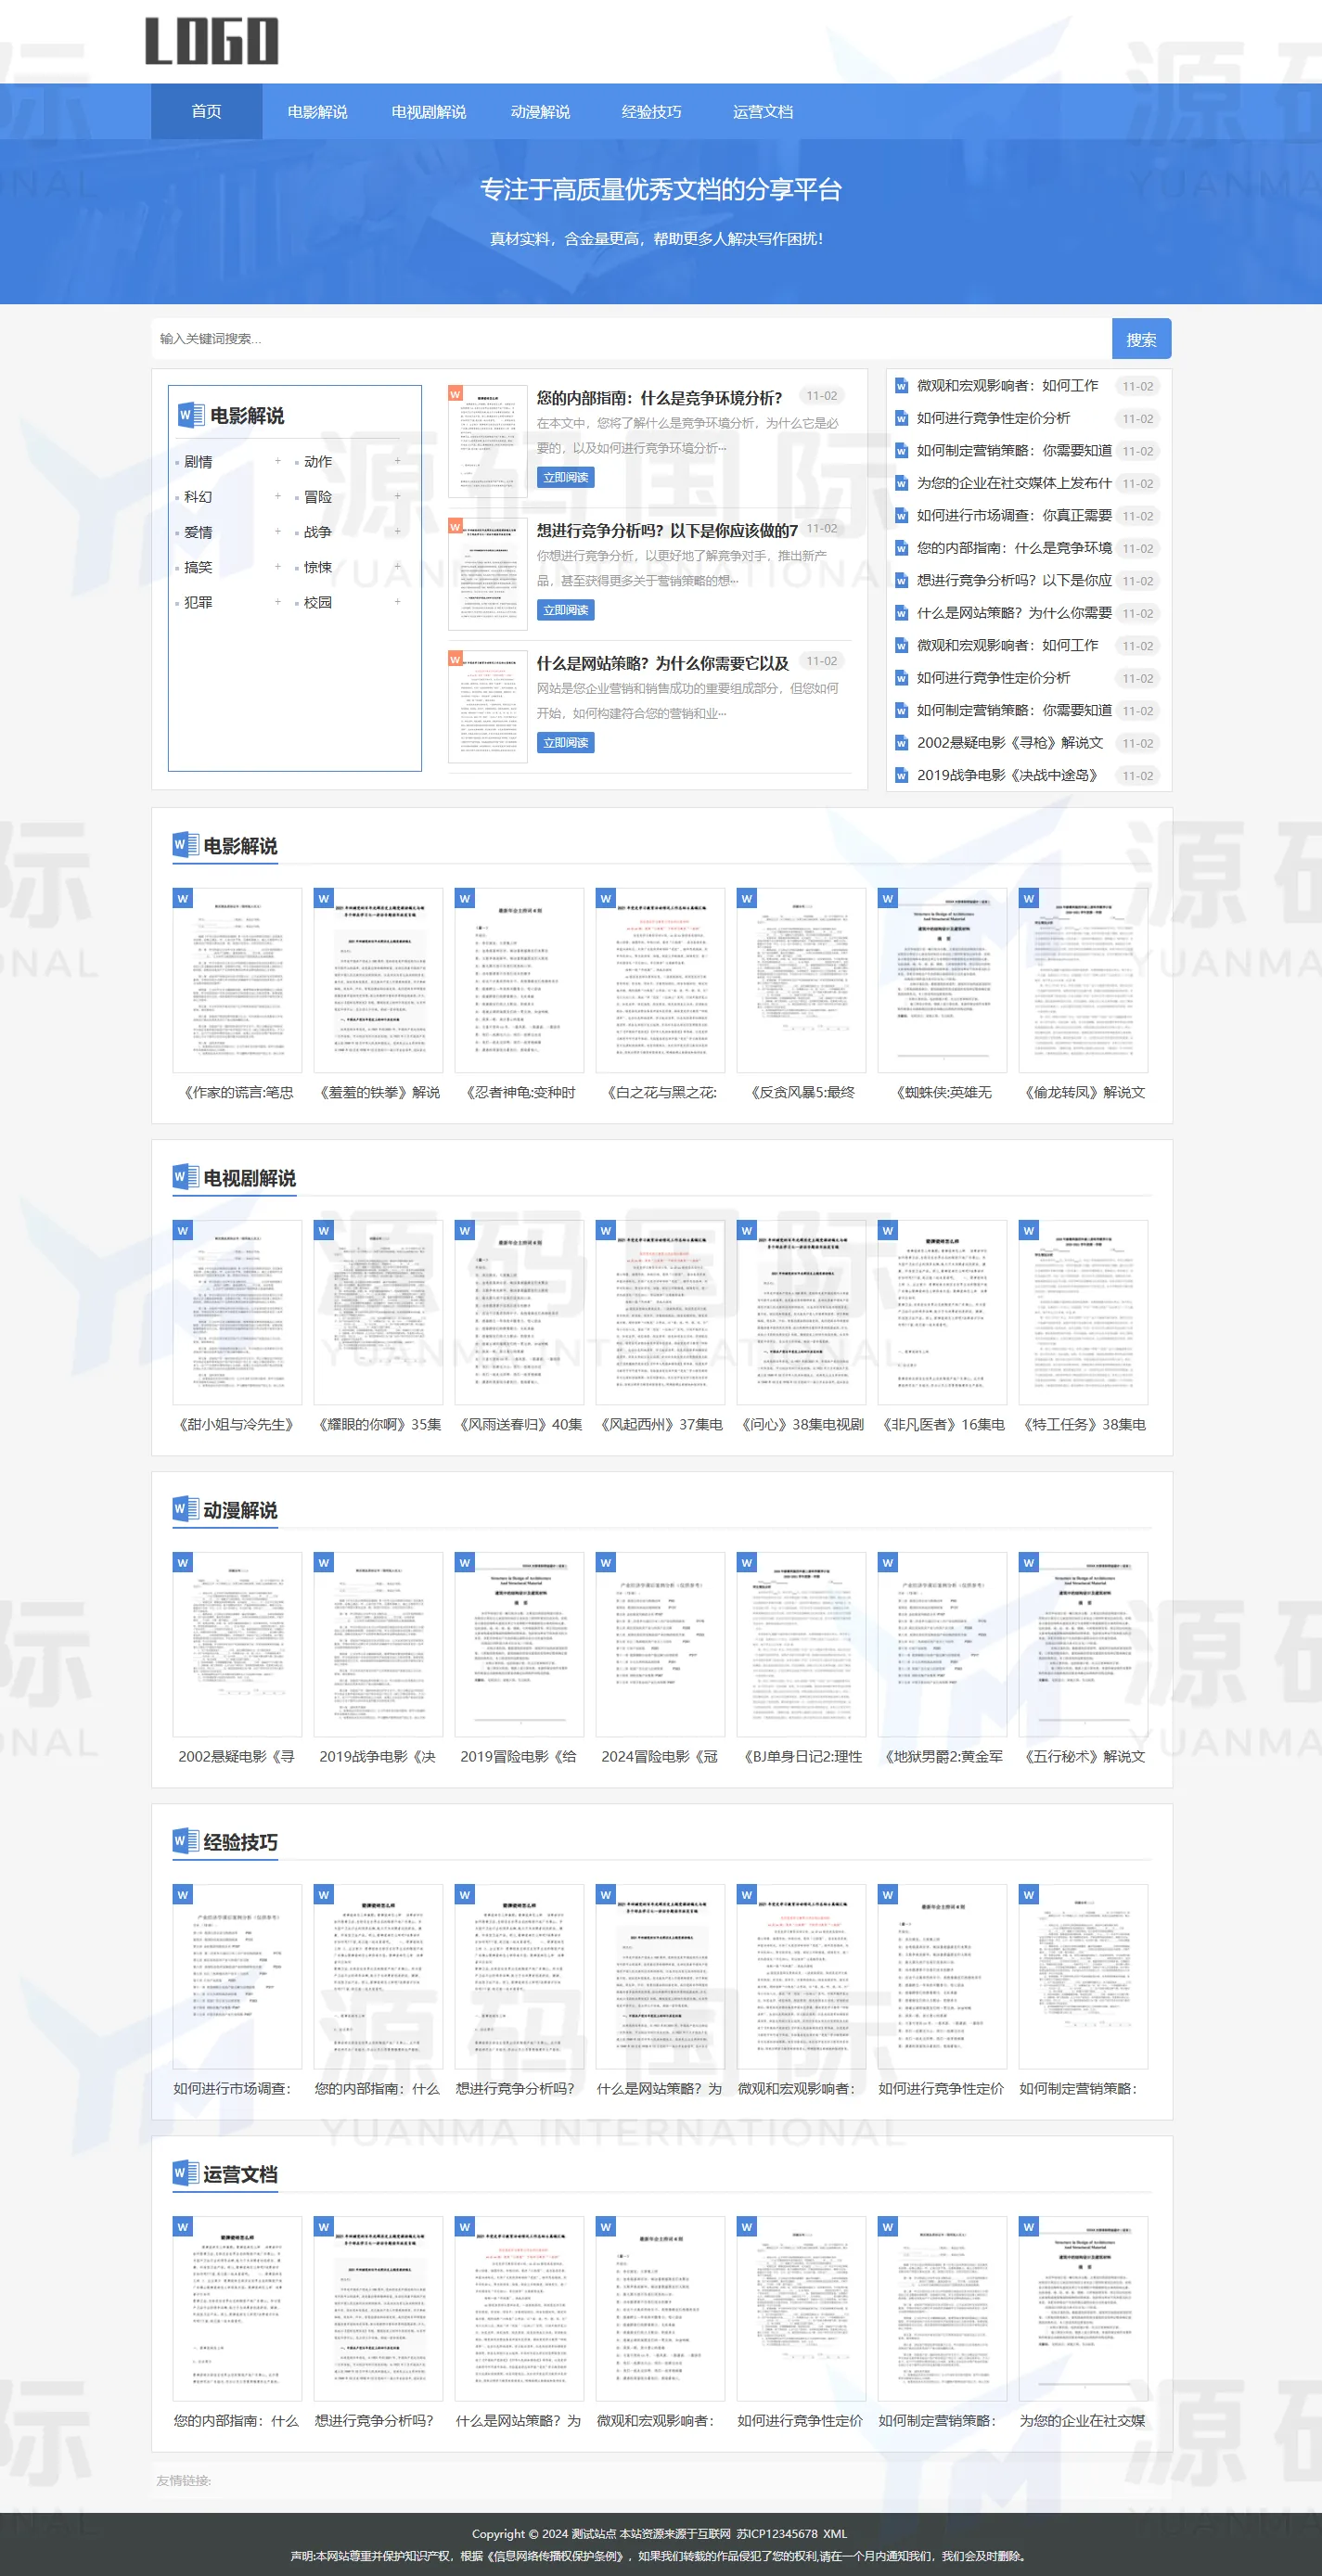The image size is (1322, 2576).
Task: Click the Word icon next to 为您的企业在社交媒体上发布什 in the sidebar list
Action: coord(901,483)
